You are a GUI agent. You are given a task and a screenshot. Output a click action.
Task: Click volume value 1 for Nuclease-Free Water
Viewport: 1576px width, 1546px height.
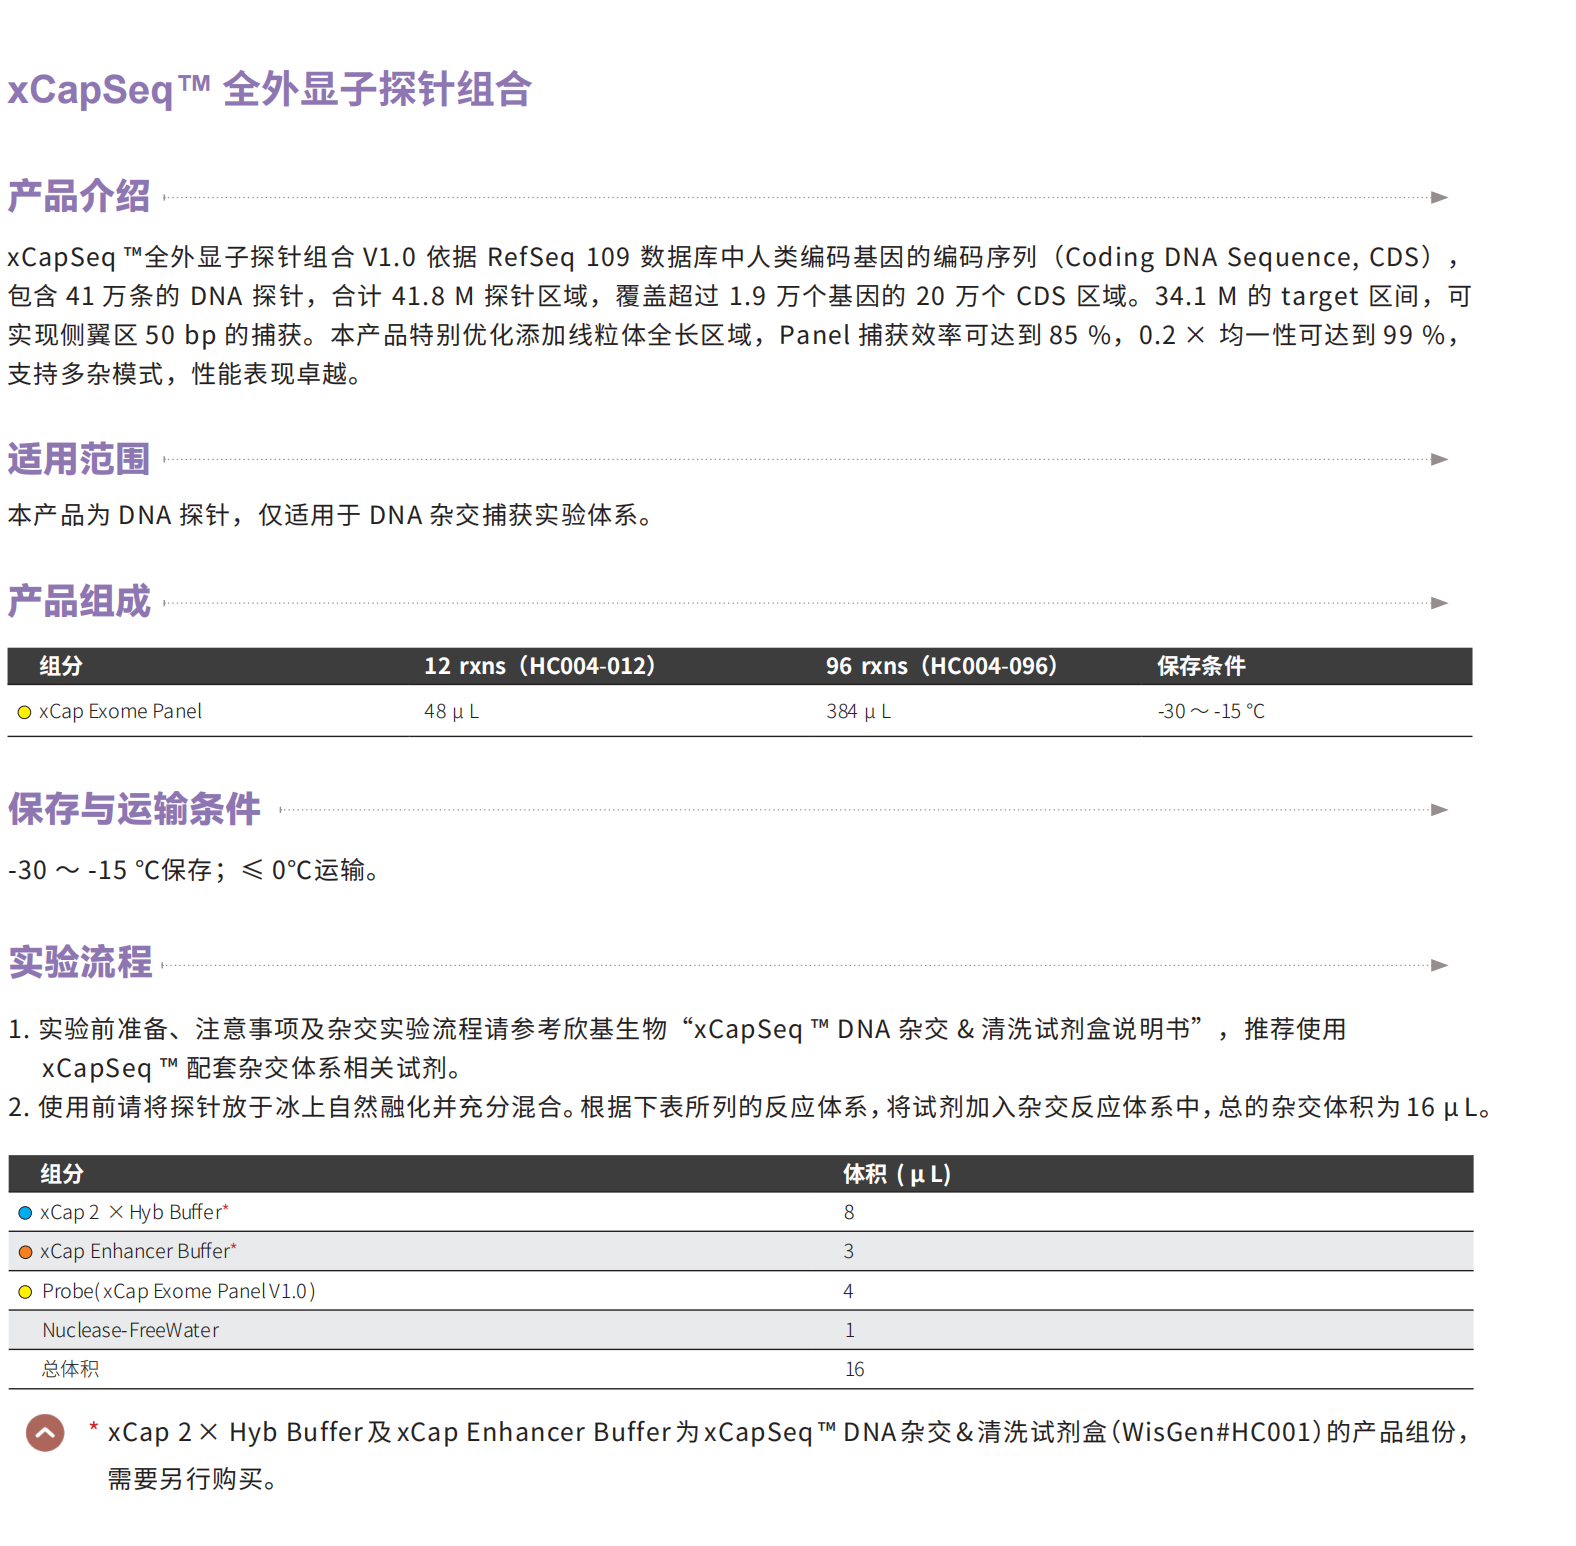click(x=850, y=1330)
